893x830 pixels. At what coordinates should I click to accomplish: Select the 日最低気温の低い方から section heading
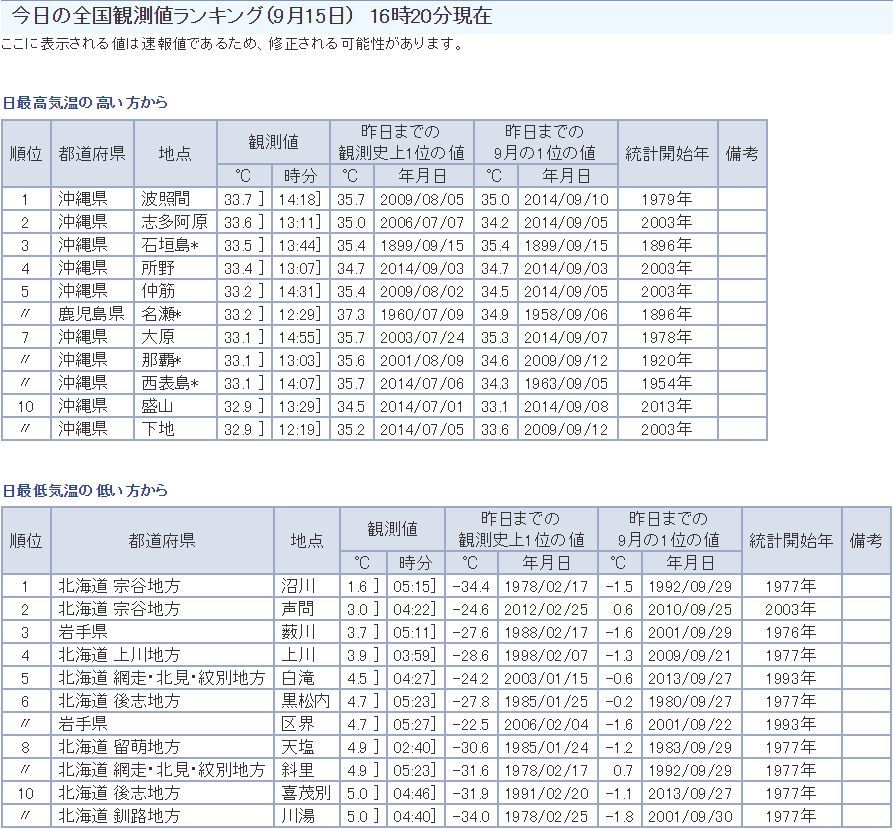85,491
